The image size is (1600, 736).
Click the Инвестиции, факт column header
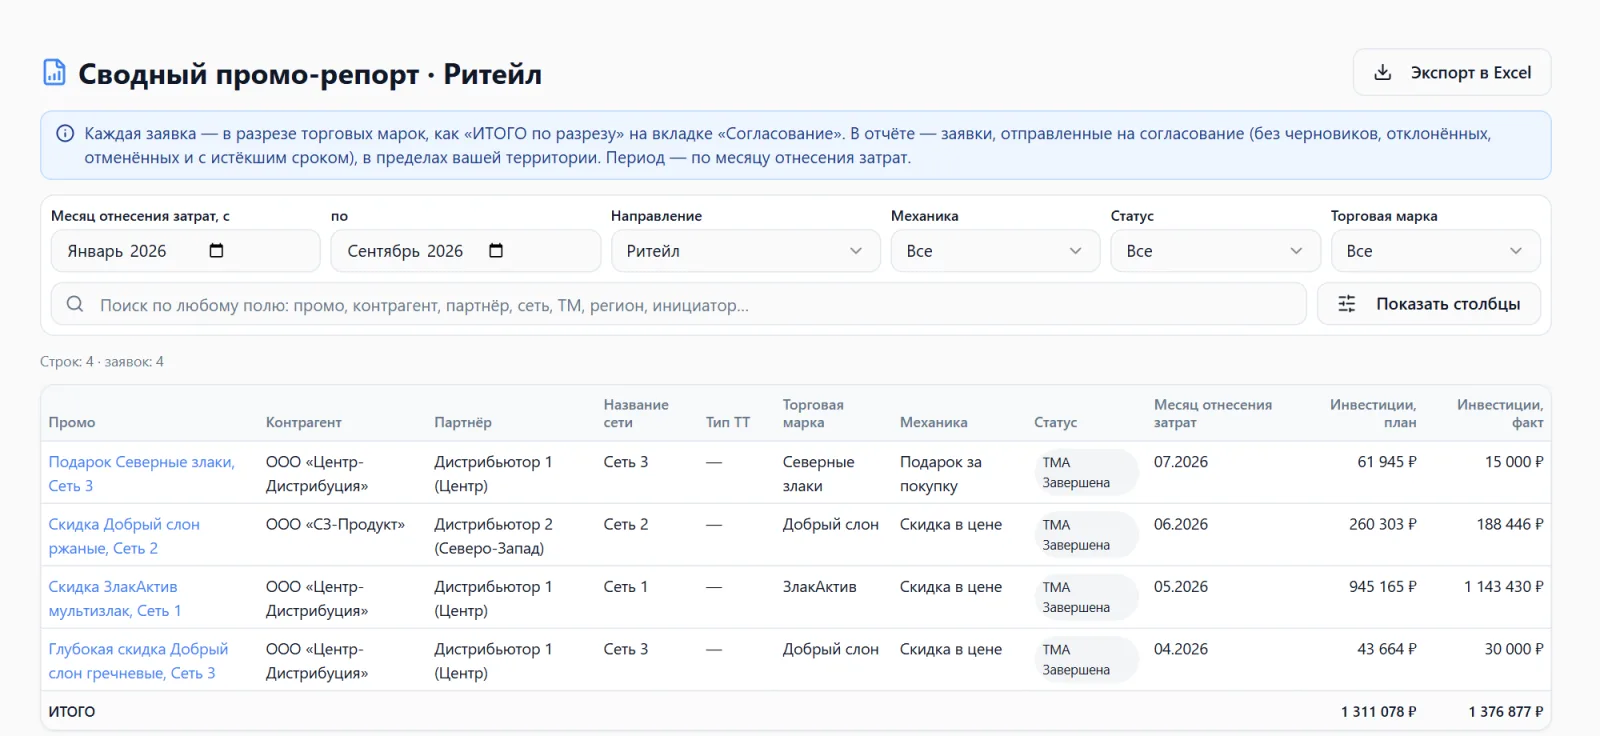click(1500, 413)
